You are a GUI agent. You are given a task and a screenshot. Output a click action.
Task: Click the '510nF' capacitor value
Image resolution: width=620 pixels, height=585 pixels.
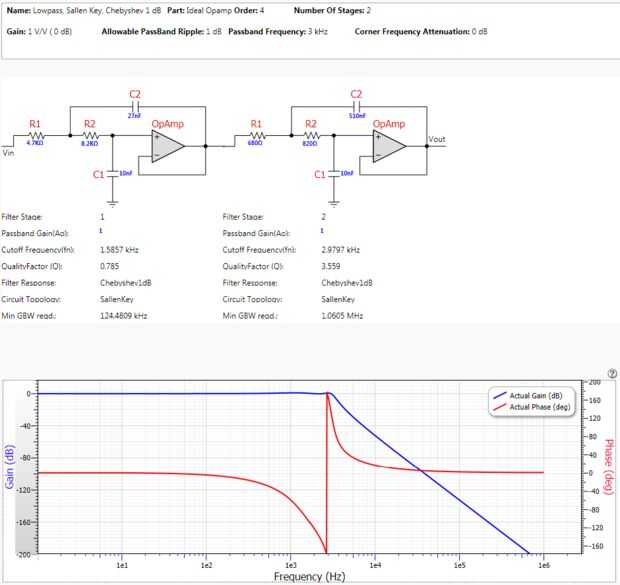tap(357, 116)
